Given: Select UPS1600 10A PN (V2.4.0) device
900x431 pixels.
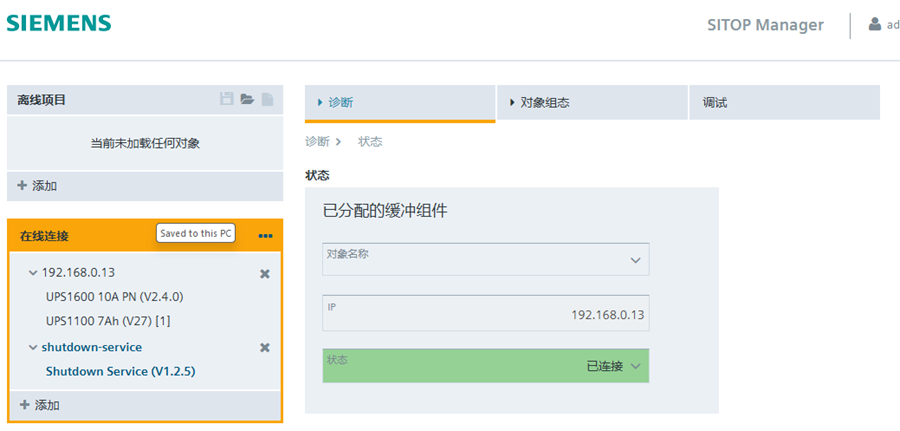Looking at the screenshot, I should 114,297.
